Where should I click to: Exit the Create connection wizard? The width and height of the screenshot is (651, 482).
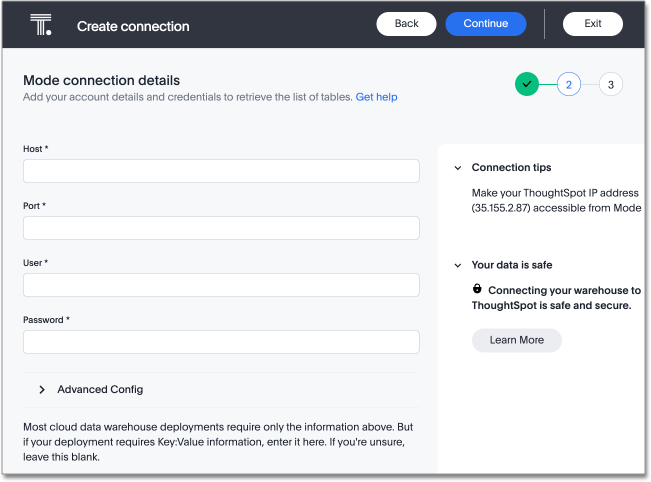(592, 24)
